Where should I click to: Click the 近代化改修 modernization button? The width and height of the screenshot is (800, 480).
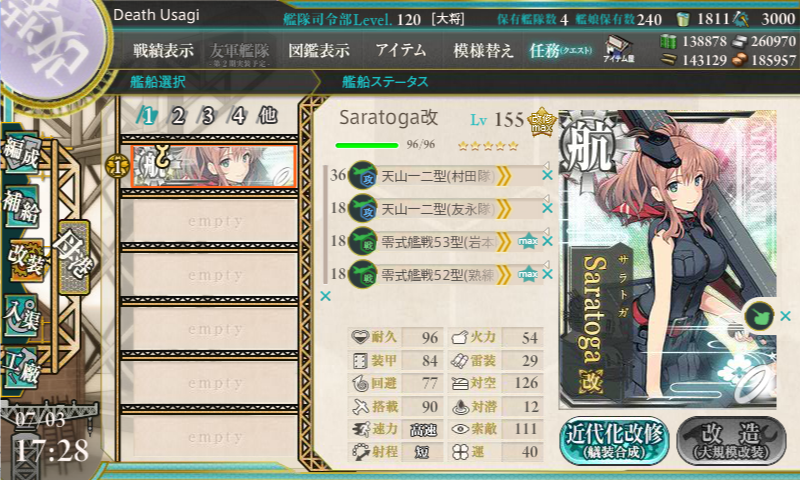coord(614,441)
